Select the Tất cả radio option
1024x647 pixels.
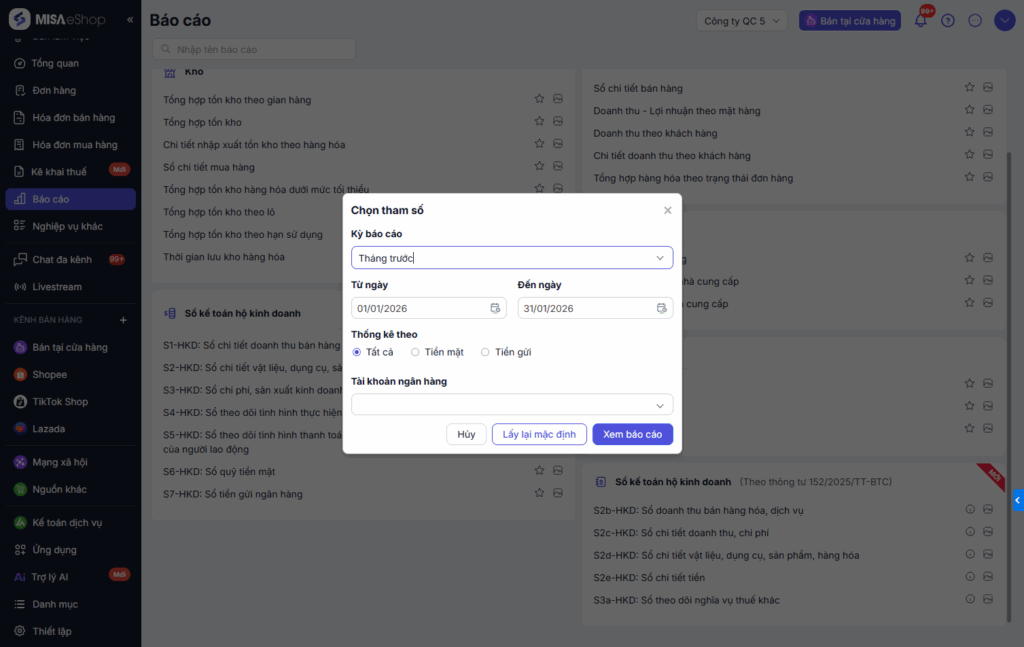357,352
